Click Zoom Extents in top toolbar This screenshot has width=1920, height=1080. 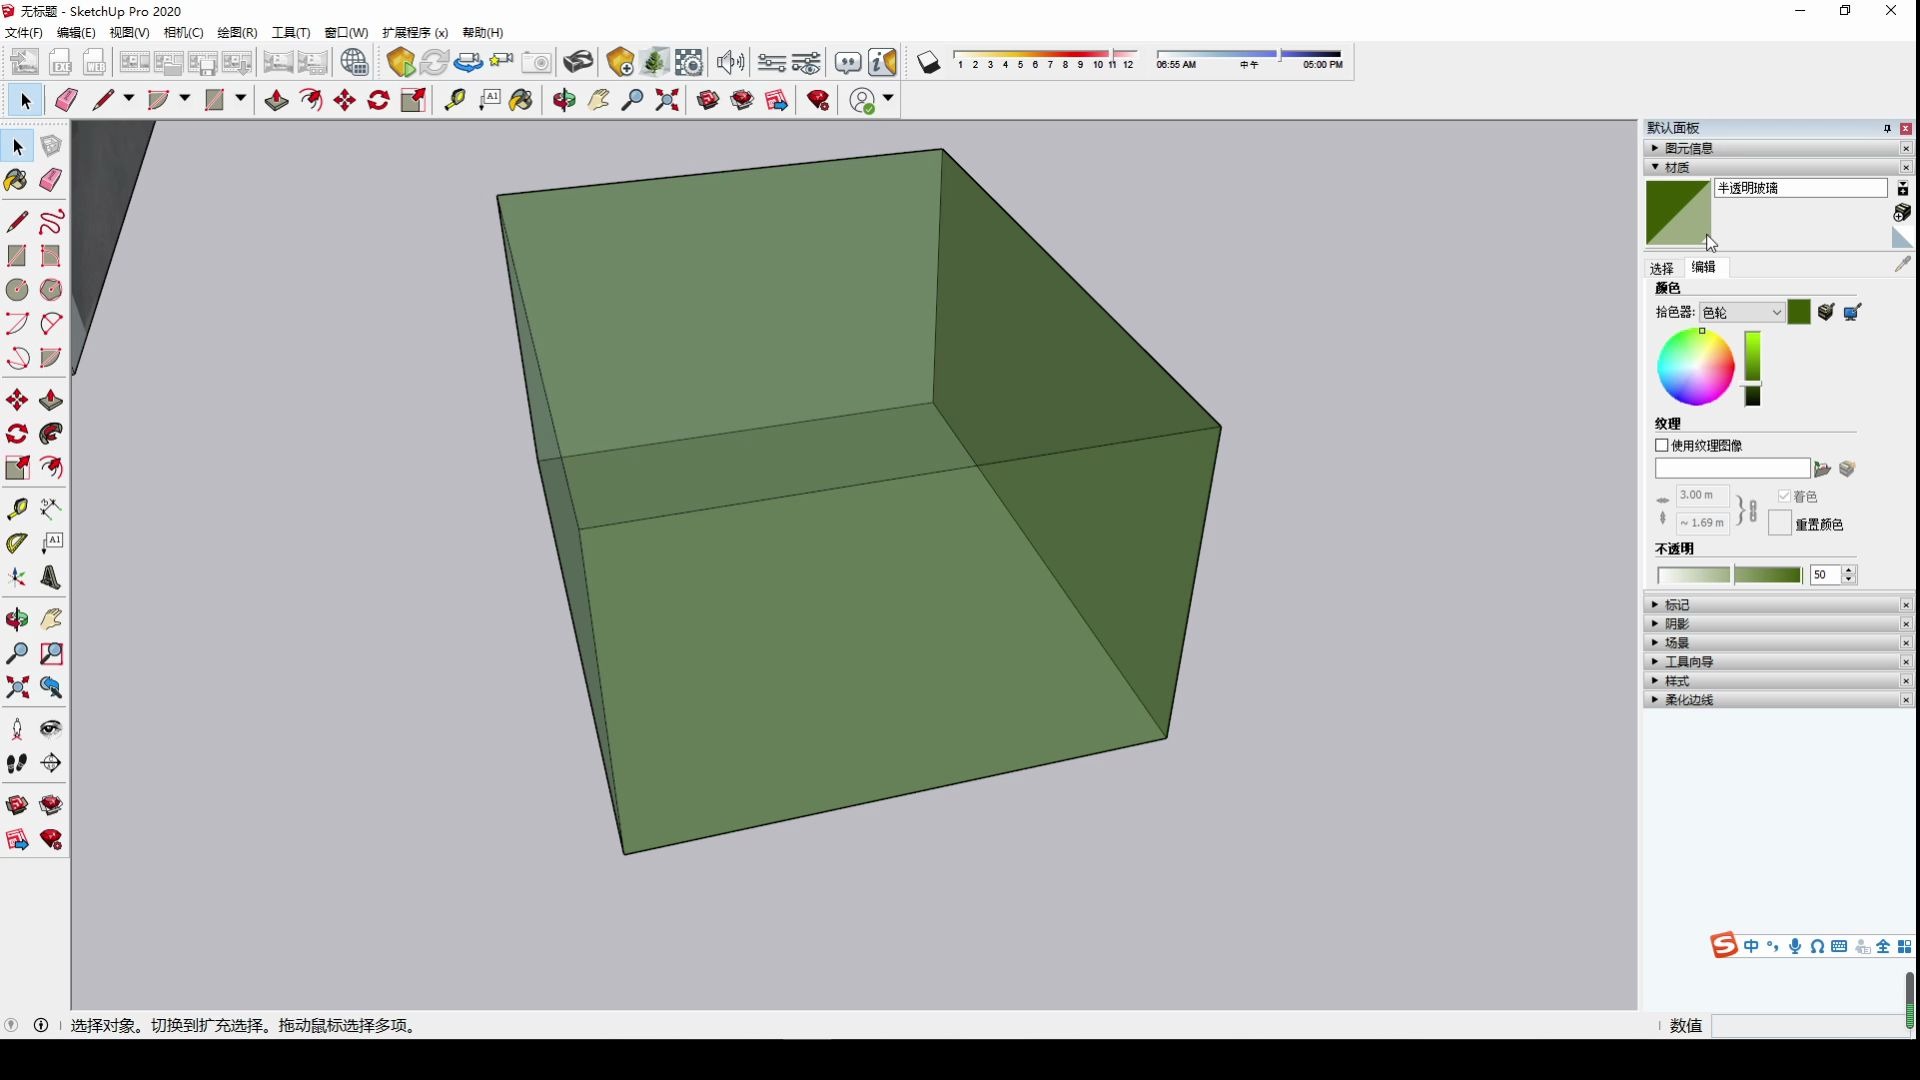pos(667,100)
